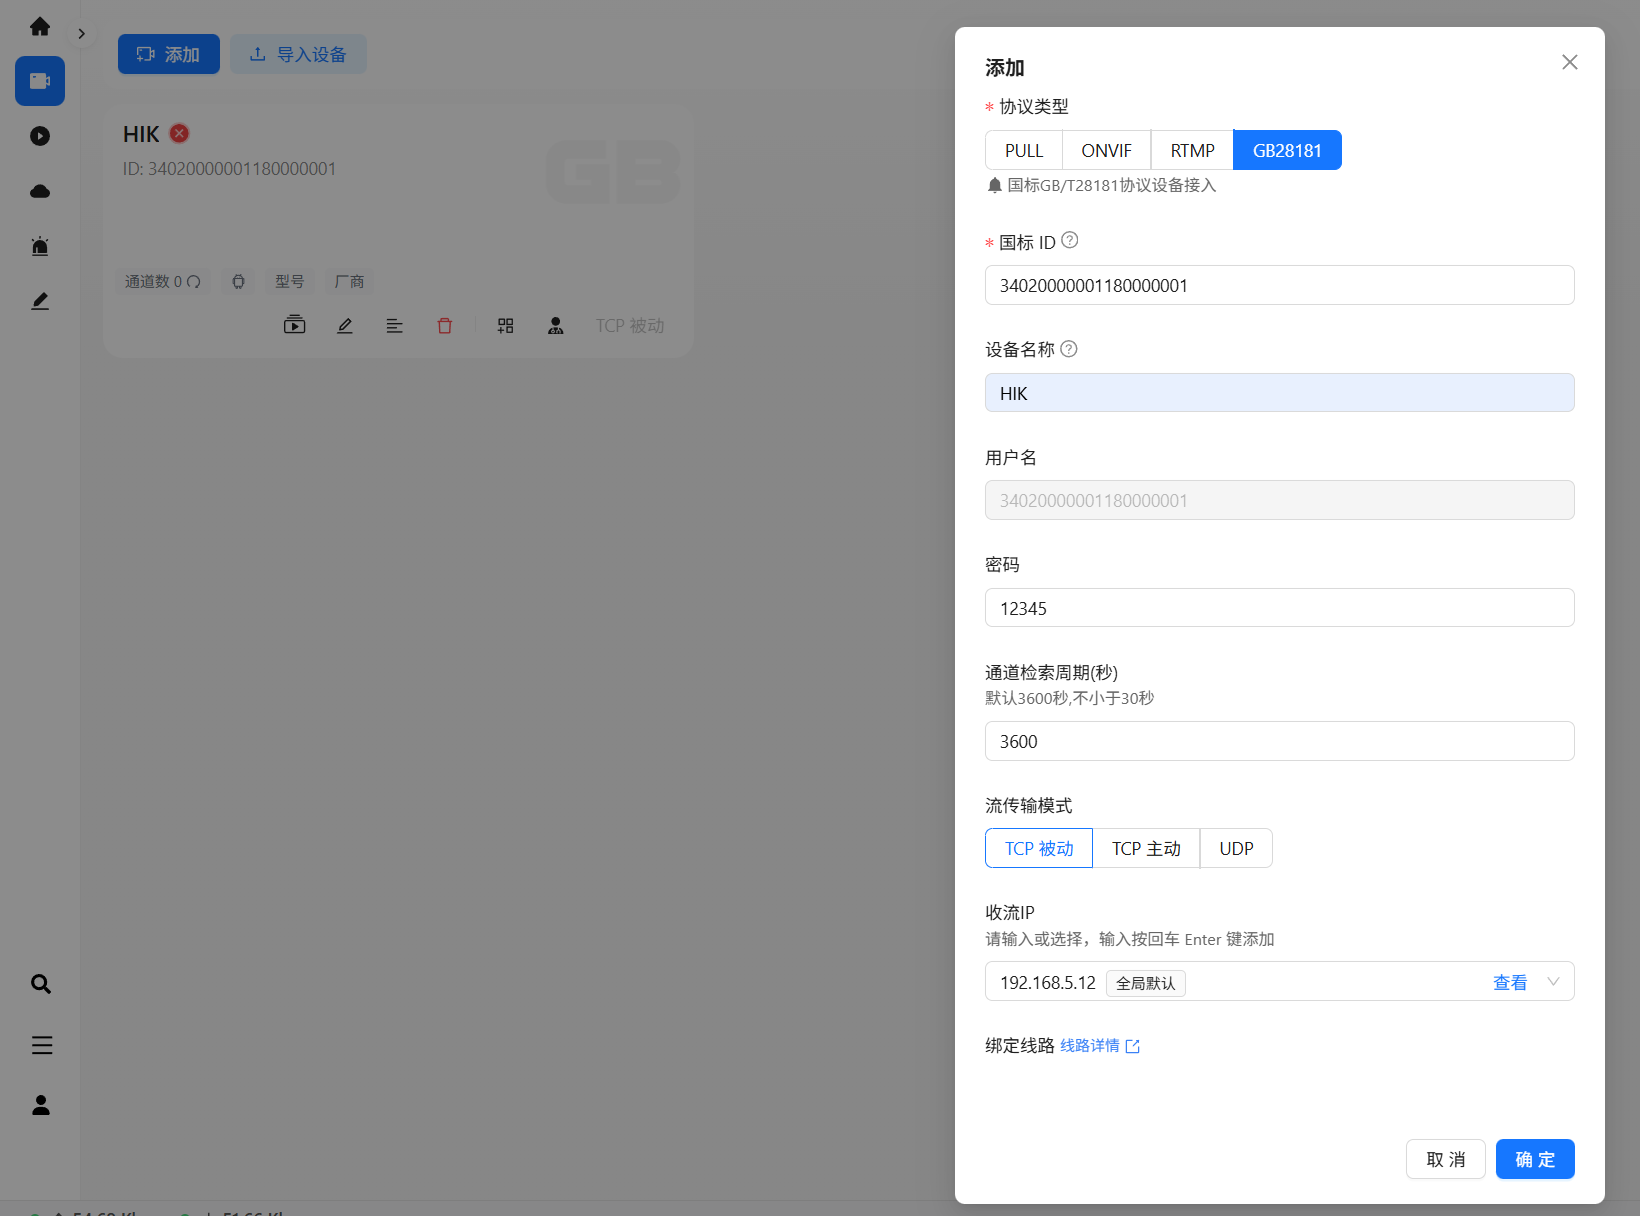Image resolution: width=1640 pixels, height=1216 pixels.
Task: Click the 密码 password input field
Action: (1279, 608)
